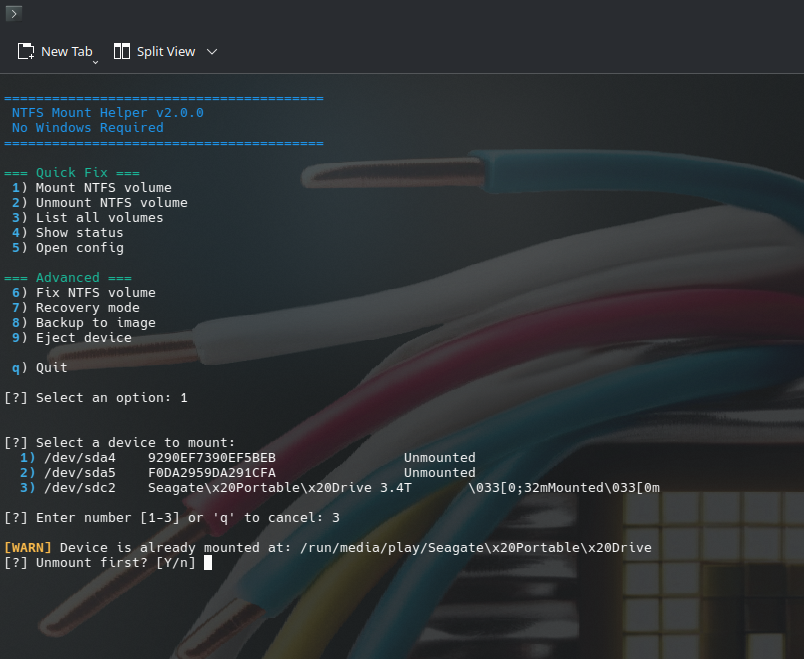The image size is (804, 659).
Task: Click the [WARN] already mounted message
Action: click(x=330, y=547)
